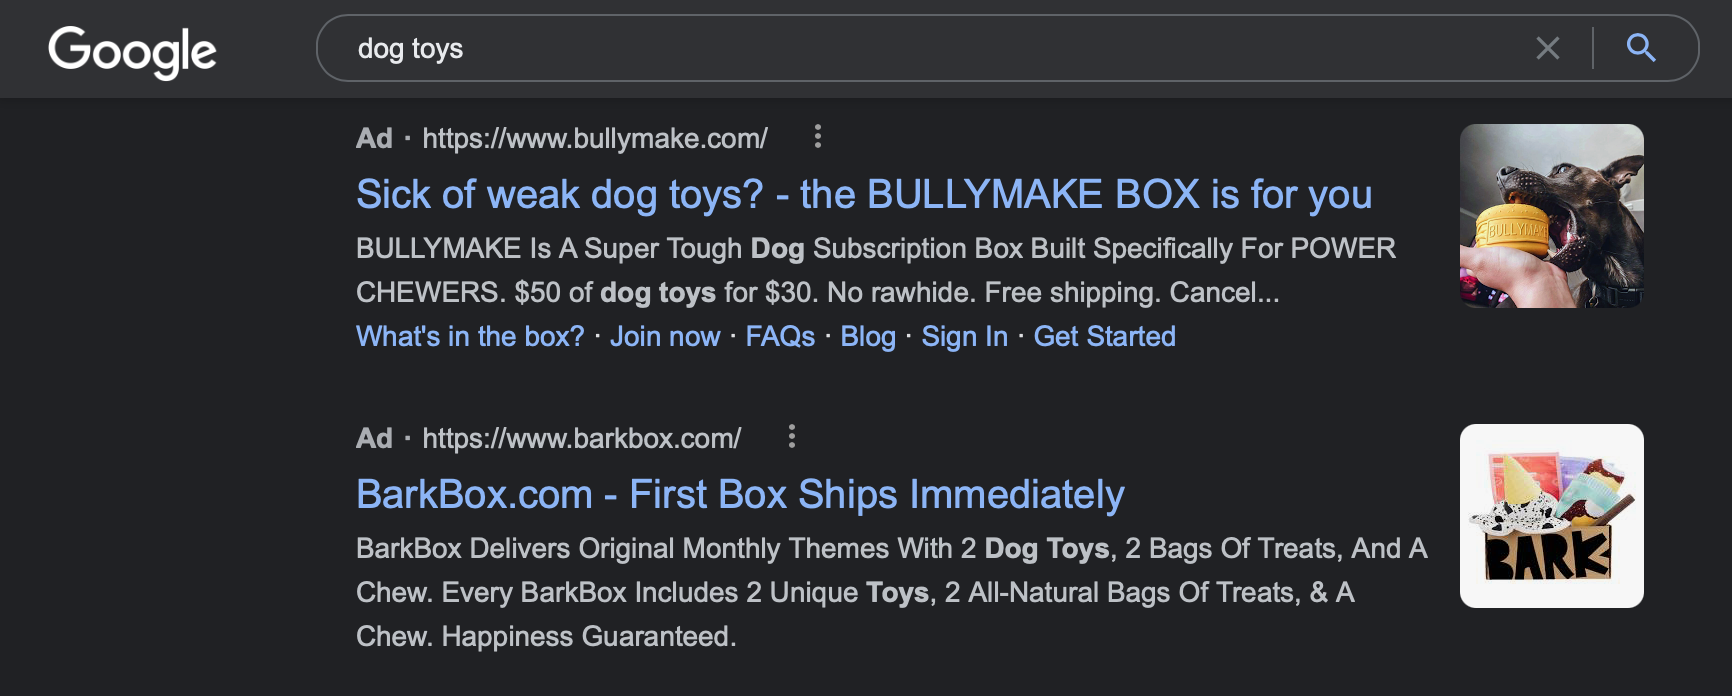Viewport: 1732px width, 696px height.
Task: Click the barkbox.com URL text
Action: tap(582, 437)
